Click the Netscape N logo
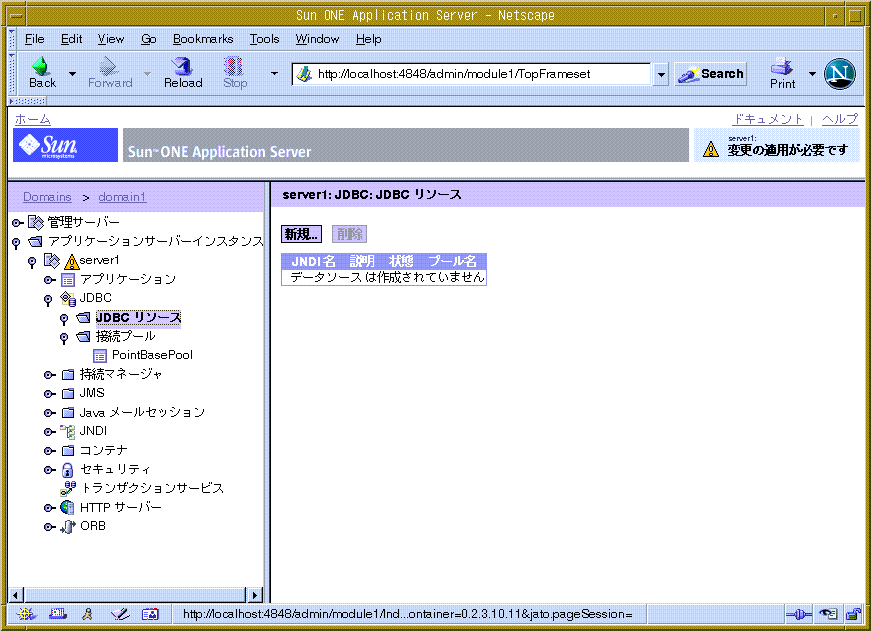 839,73
